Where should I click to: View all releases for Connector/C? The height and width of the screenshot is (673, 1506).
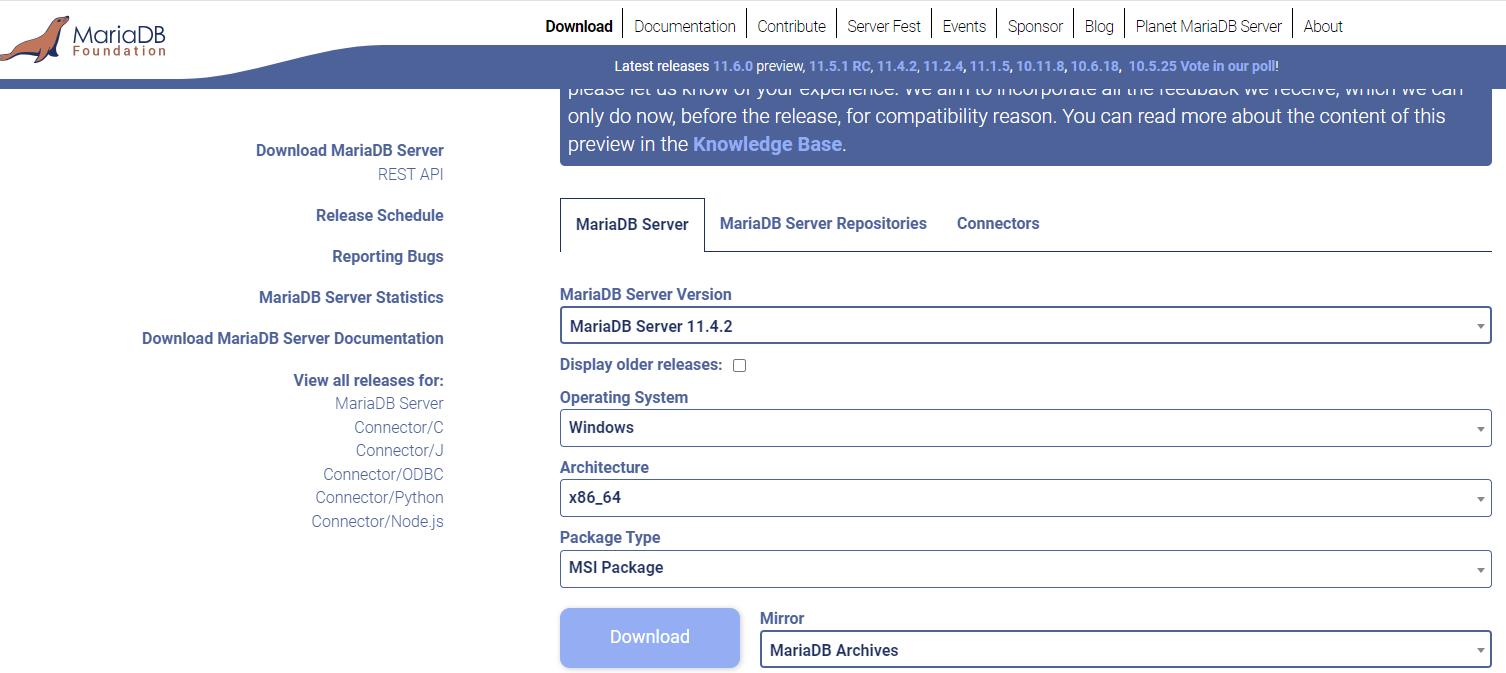(x=399, y=427)
